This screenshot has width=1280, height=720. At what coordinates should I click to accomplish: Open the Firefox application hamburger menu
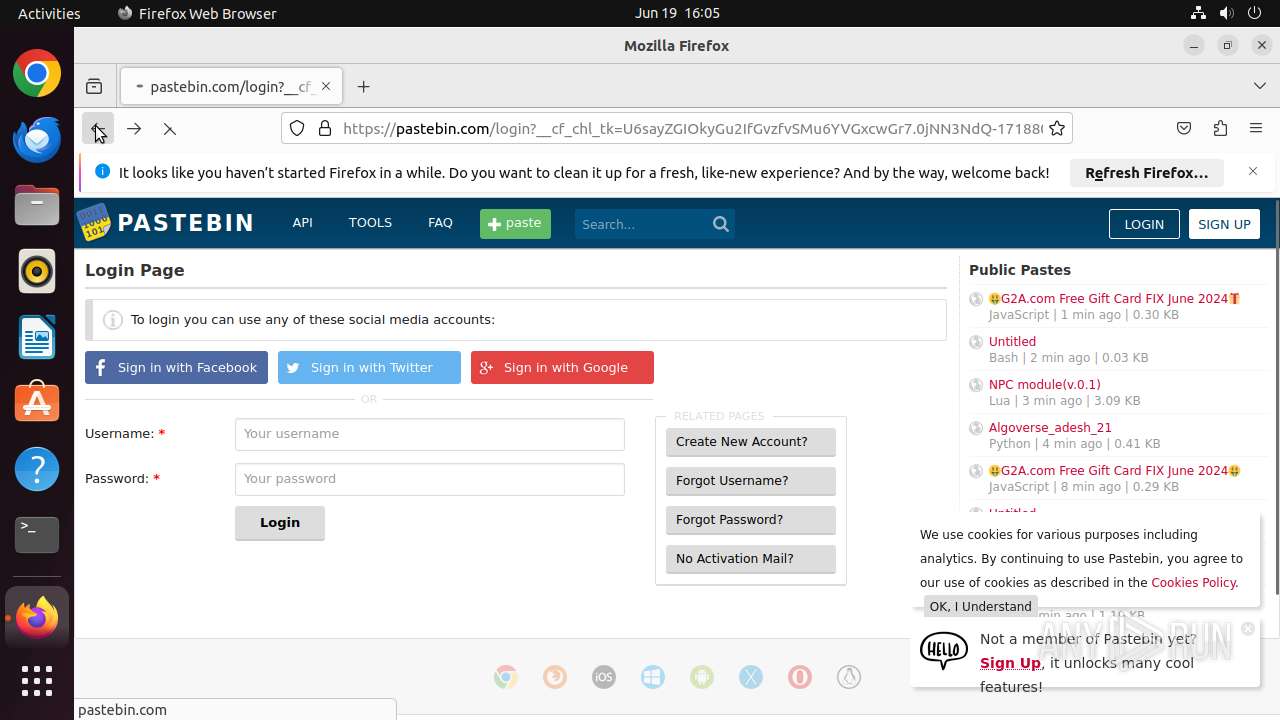[x=1256, y=128]
